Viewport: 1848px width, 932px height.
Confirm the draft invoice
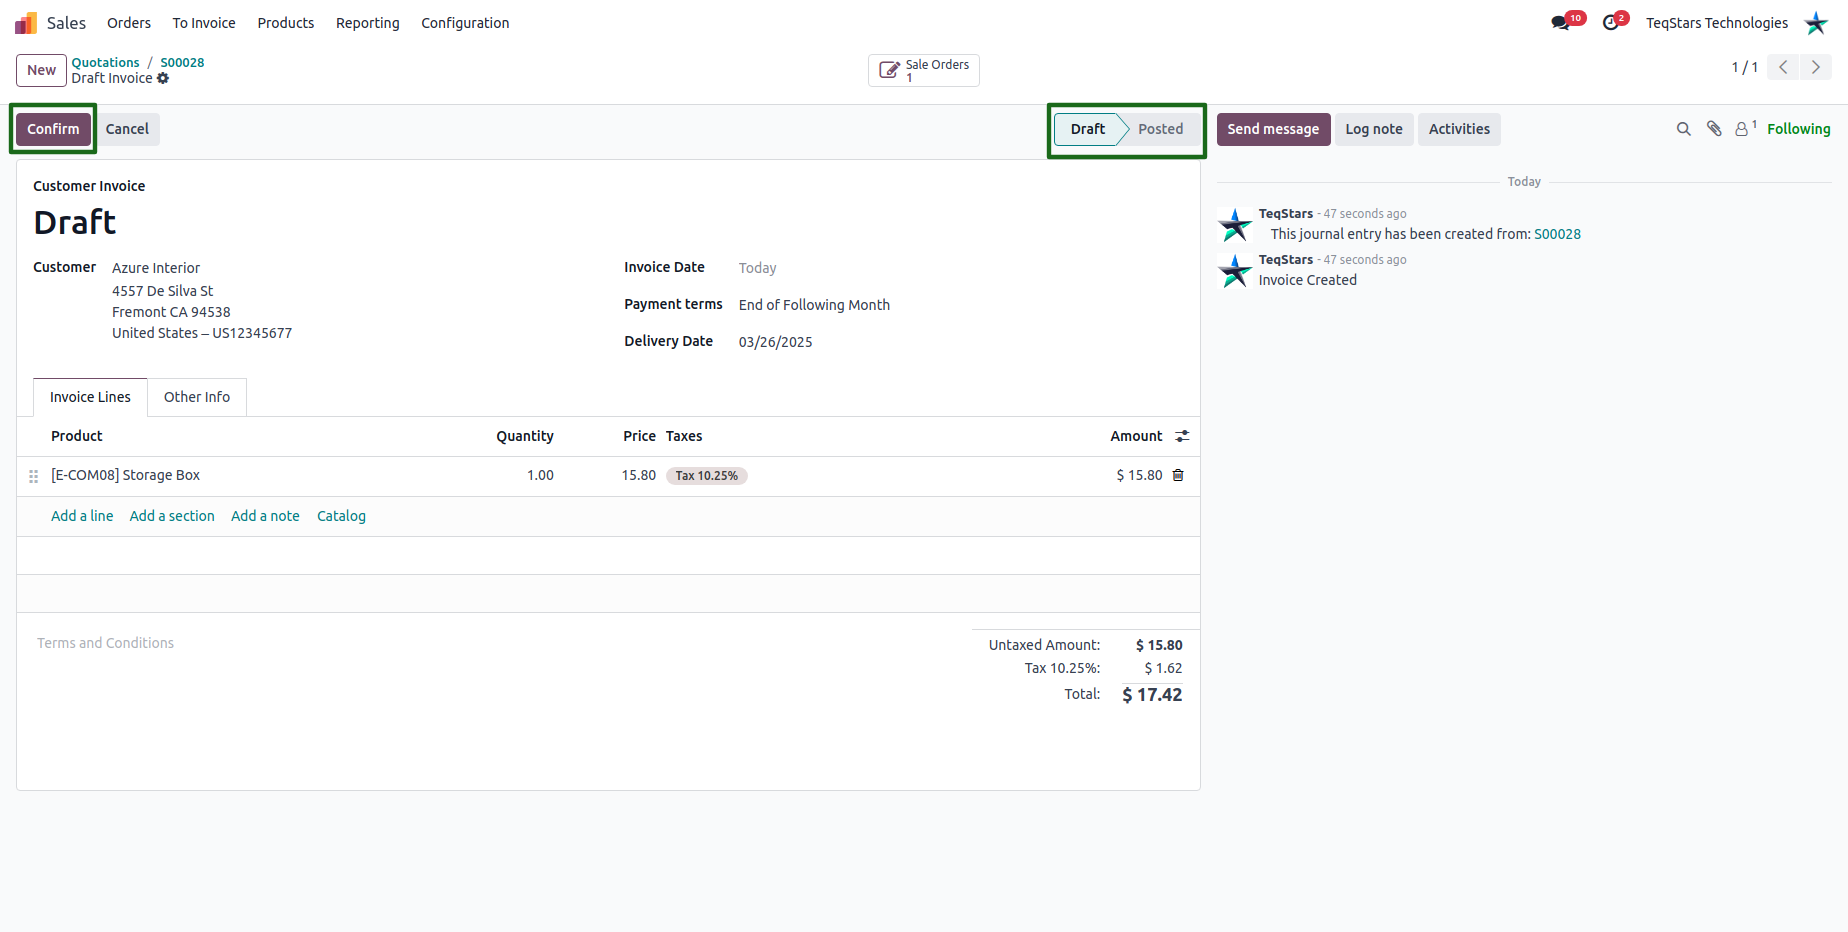pos(53,129)
